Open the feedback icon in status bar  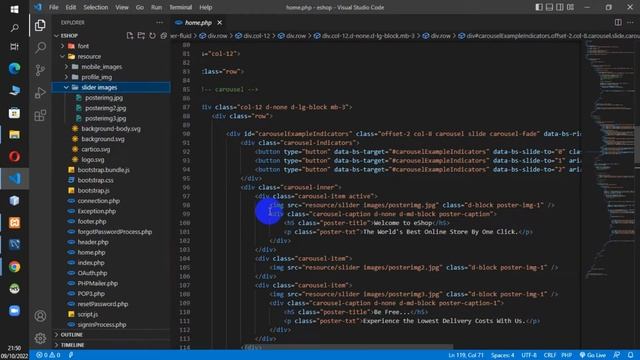point(617,355)
